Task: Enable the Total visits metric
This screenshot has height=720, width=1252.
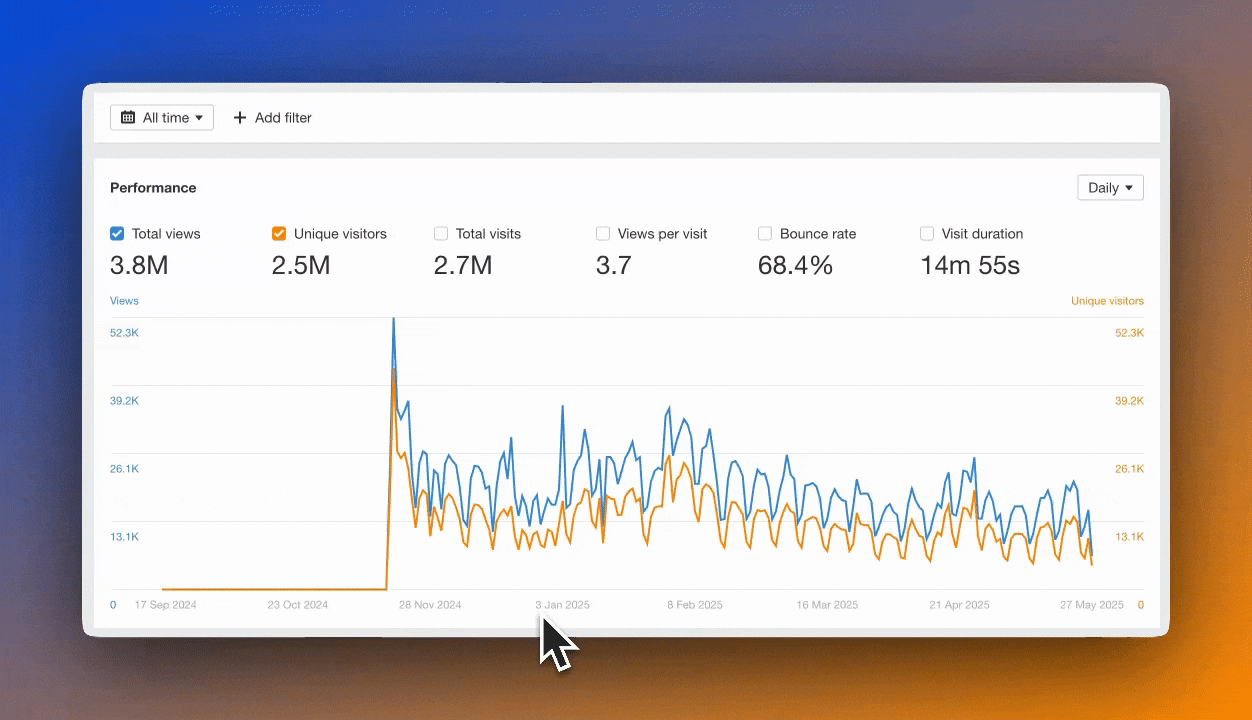Action: (x=441, y=233)
